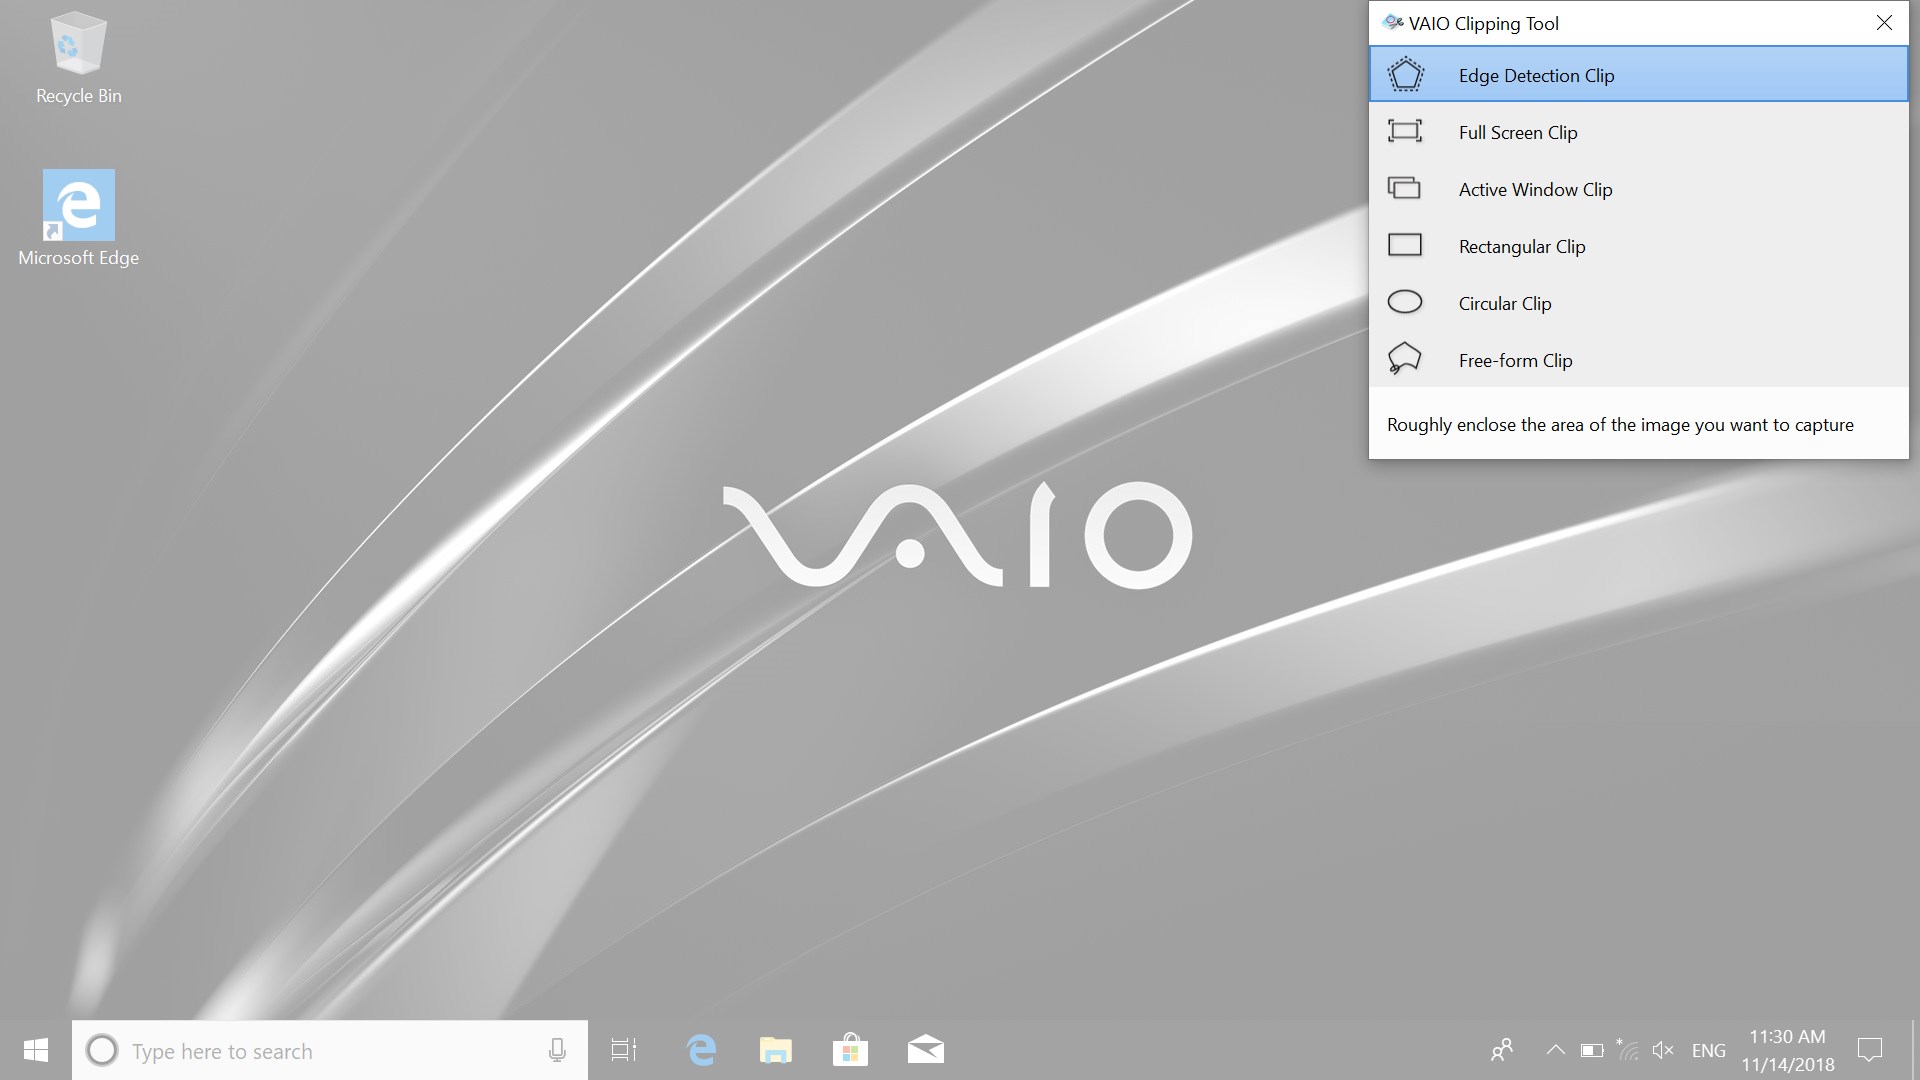Choose the Active Window Clip label
This screenshot has width=1920, height=1080.
(x=1535, y=190)
